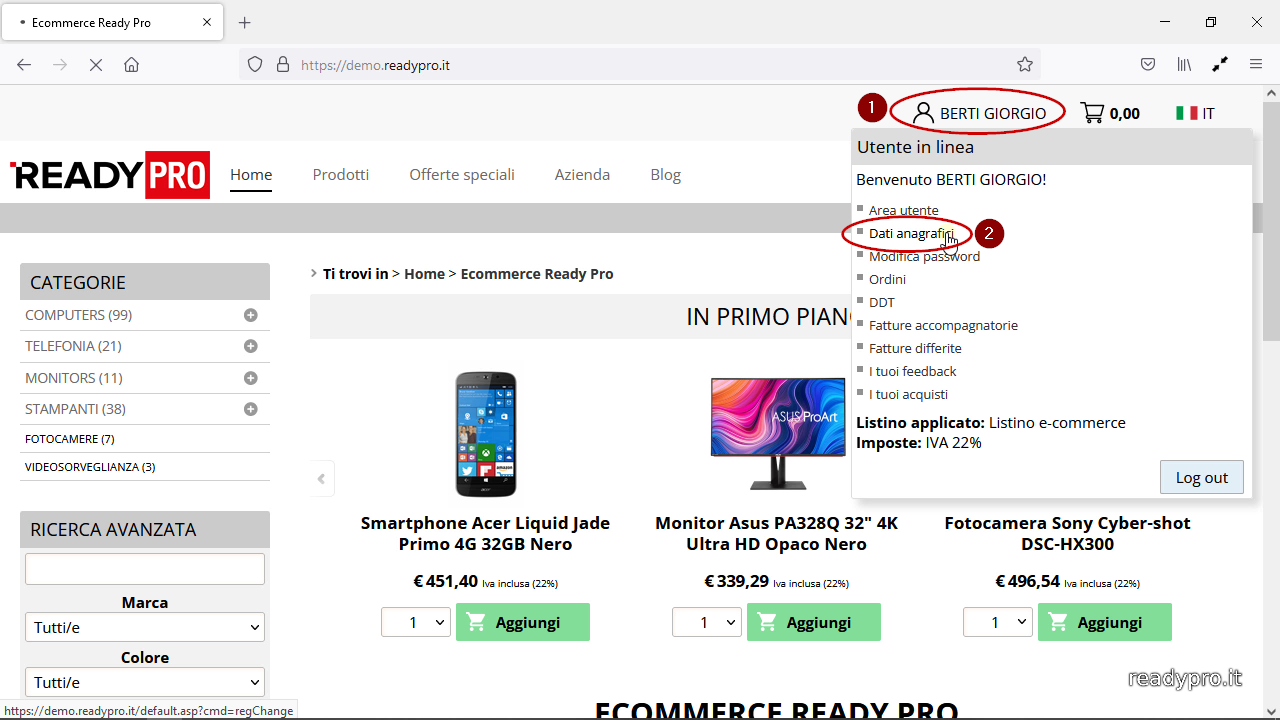The width and height of the screenshot is (1280, 720).
Task: Click the extension tools icon in toolbar
Action: tap(1220, 65)
